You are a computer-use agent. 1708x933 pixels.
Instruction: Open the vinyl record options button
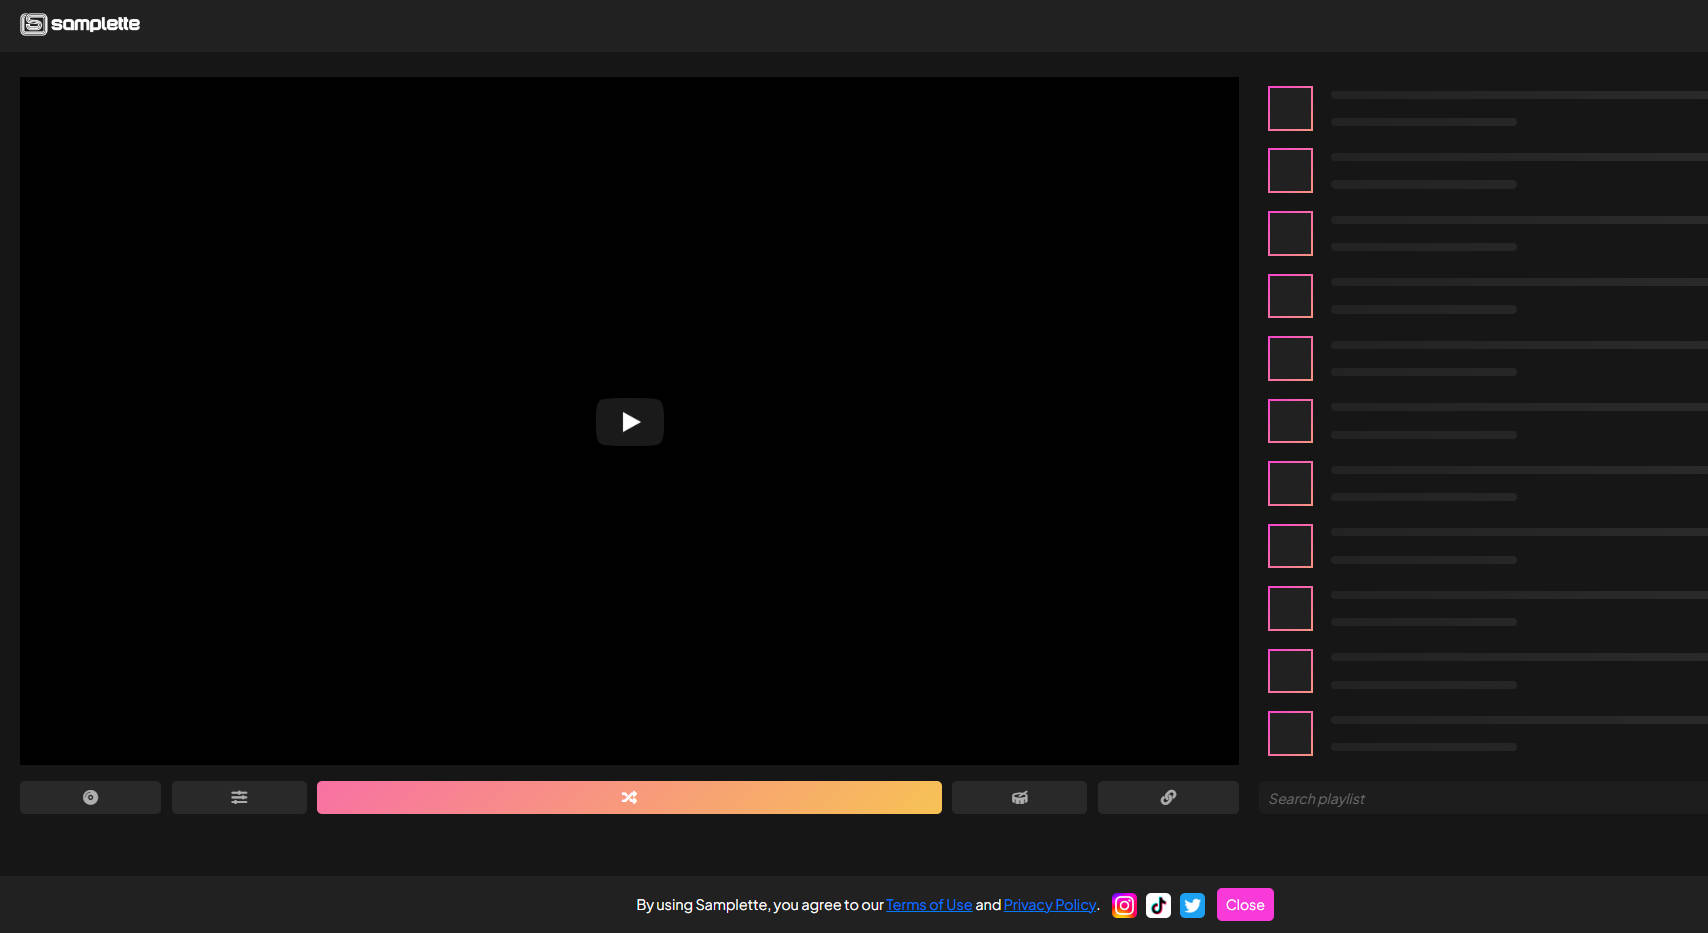[x=90, y=798]
